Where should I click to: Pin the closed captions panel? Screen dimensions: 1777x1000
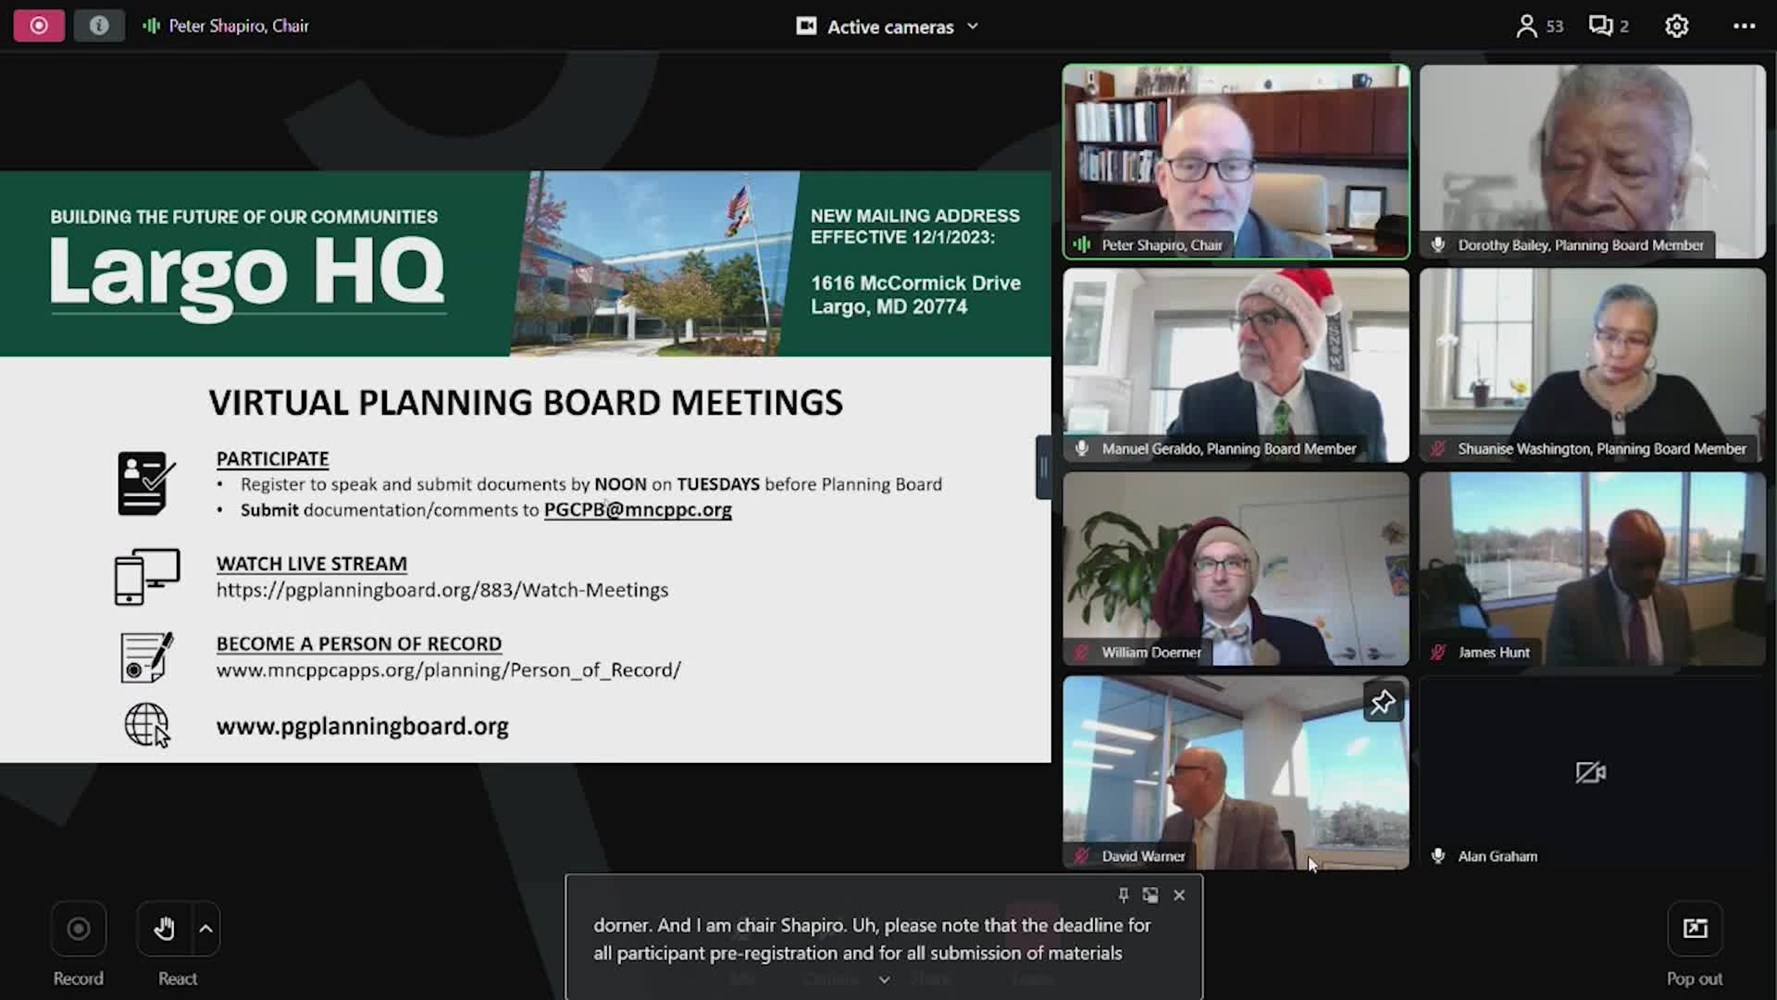click(1123, 895)
